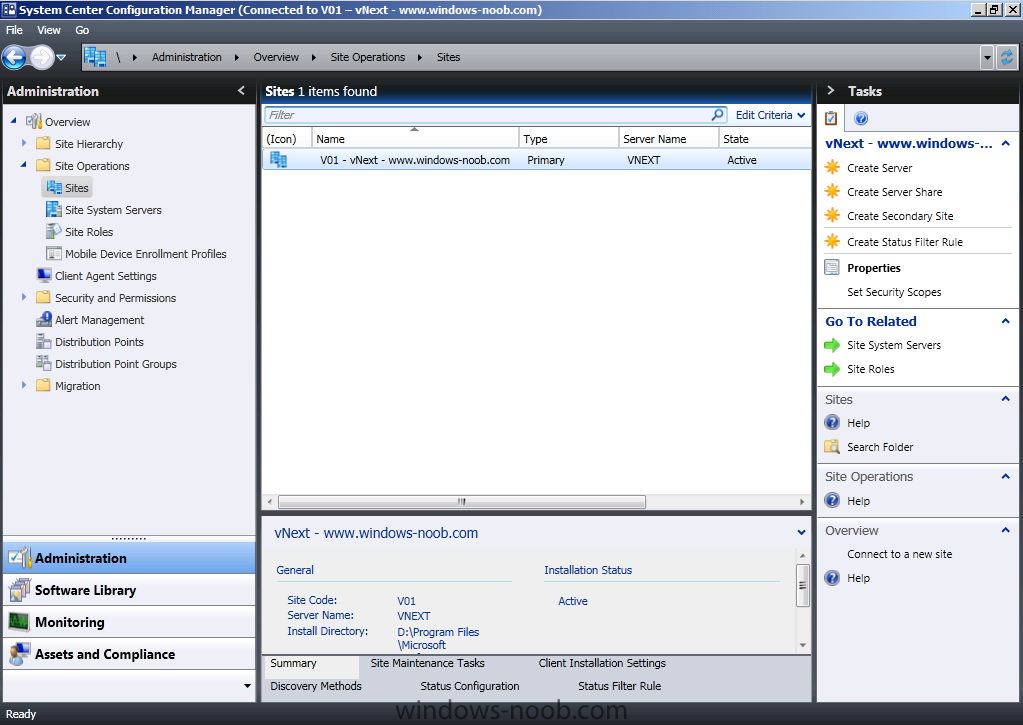
Task: Select the V01 - vNext site row
Action: pyautogui.click(x=536, y=160)
